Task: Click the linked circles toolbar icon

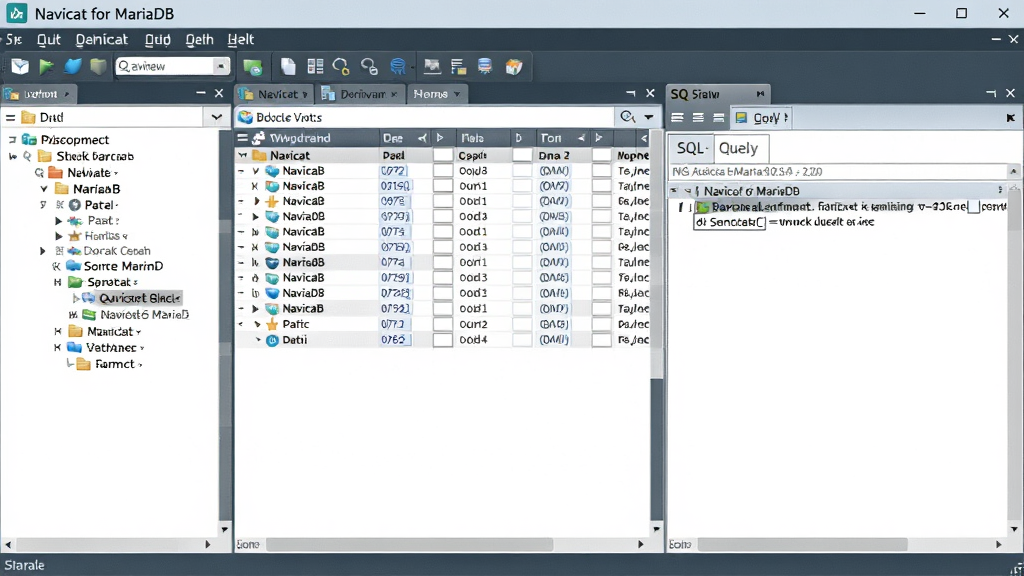Action: (x=369, y=66)
